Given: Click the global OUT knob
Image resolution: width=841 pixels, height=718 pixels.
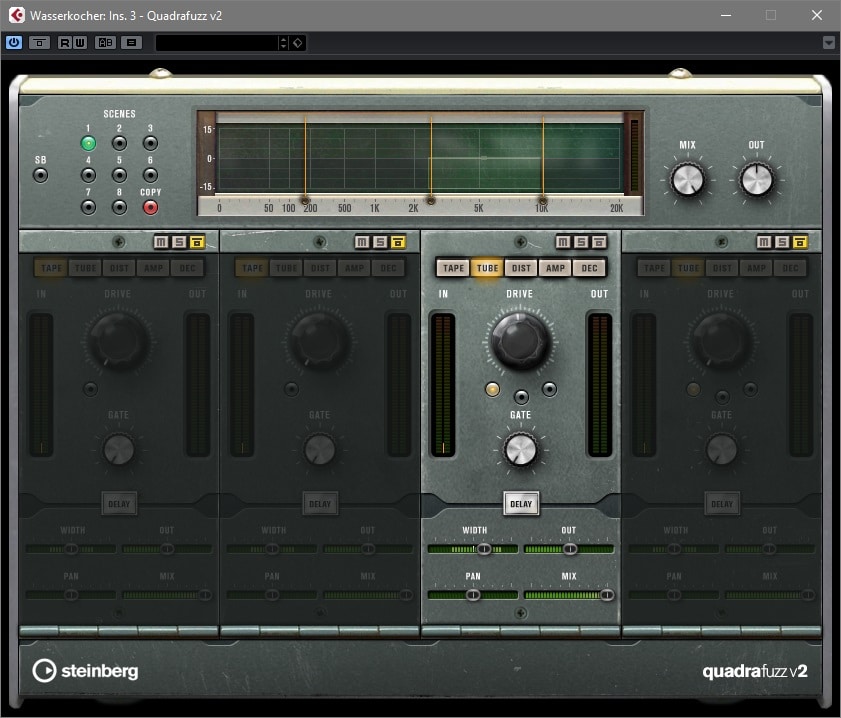Looking at the screenshot, I should click(756, 180).
